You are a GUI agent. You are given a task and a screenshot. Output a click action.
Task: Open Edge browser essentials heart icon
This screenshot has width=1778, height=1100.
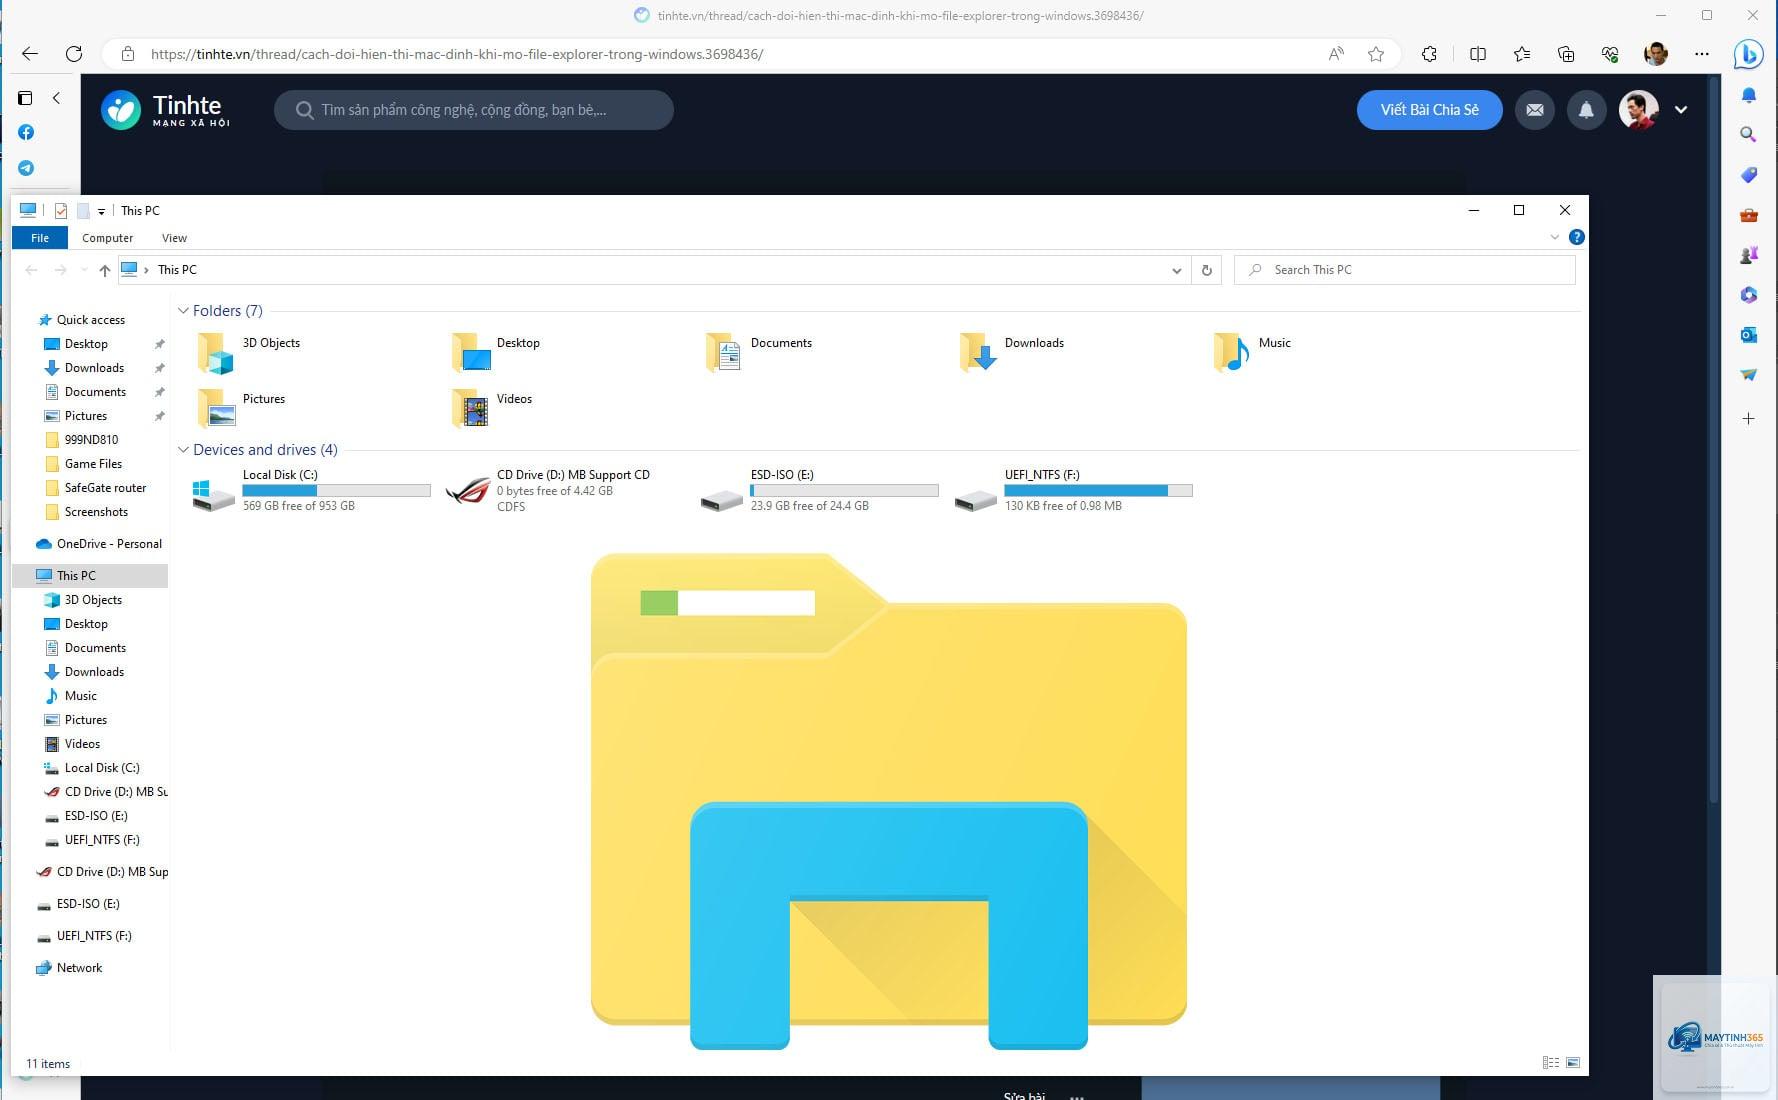pyautogui.click(x=1610, y=54)
